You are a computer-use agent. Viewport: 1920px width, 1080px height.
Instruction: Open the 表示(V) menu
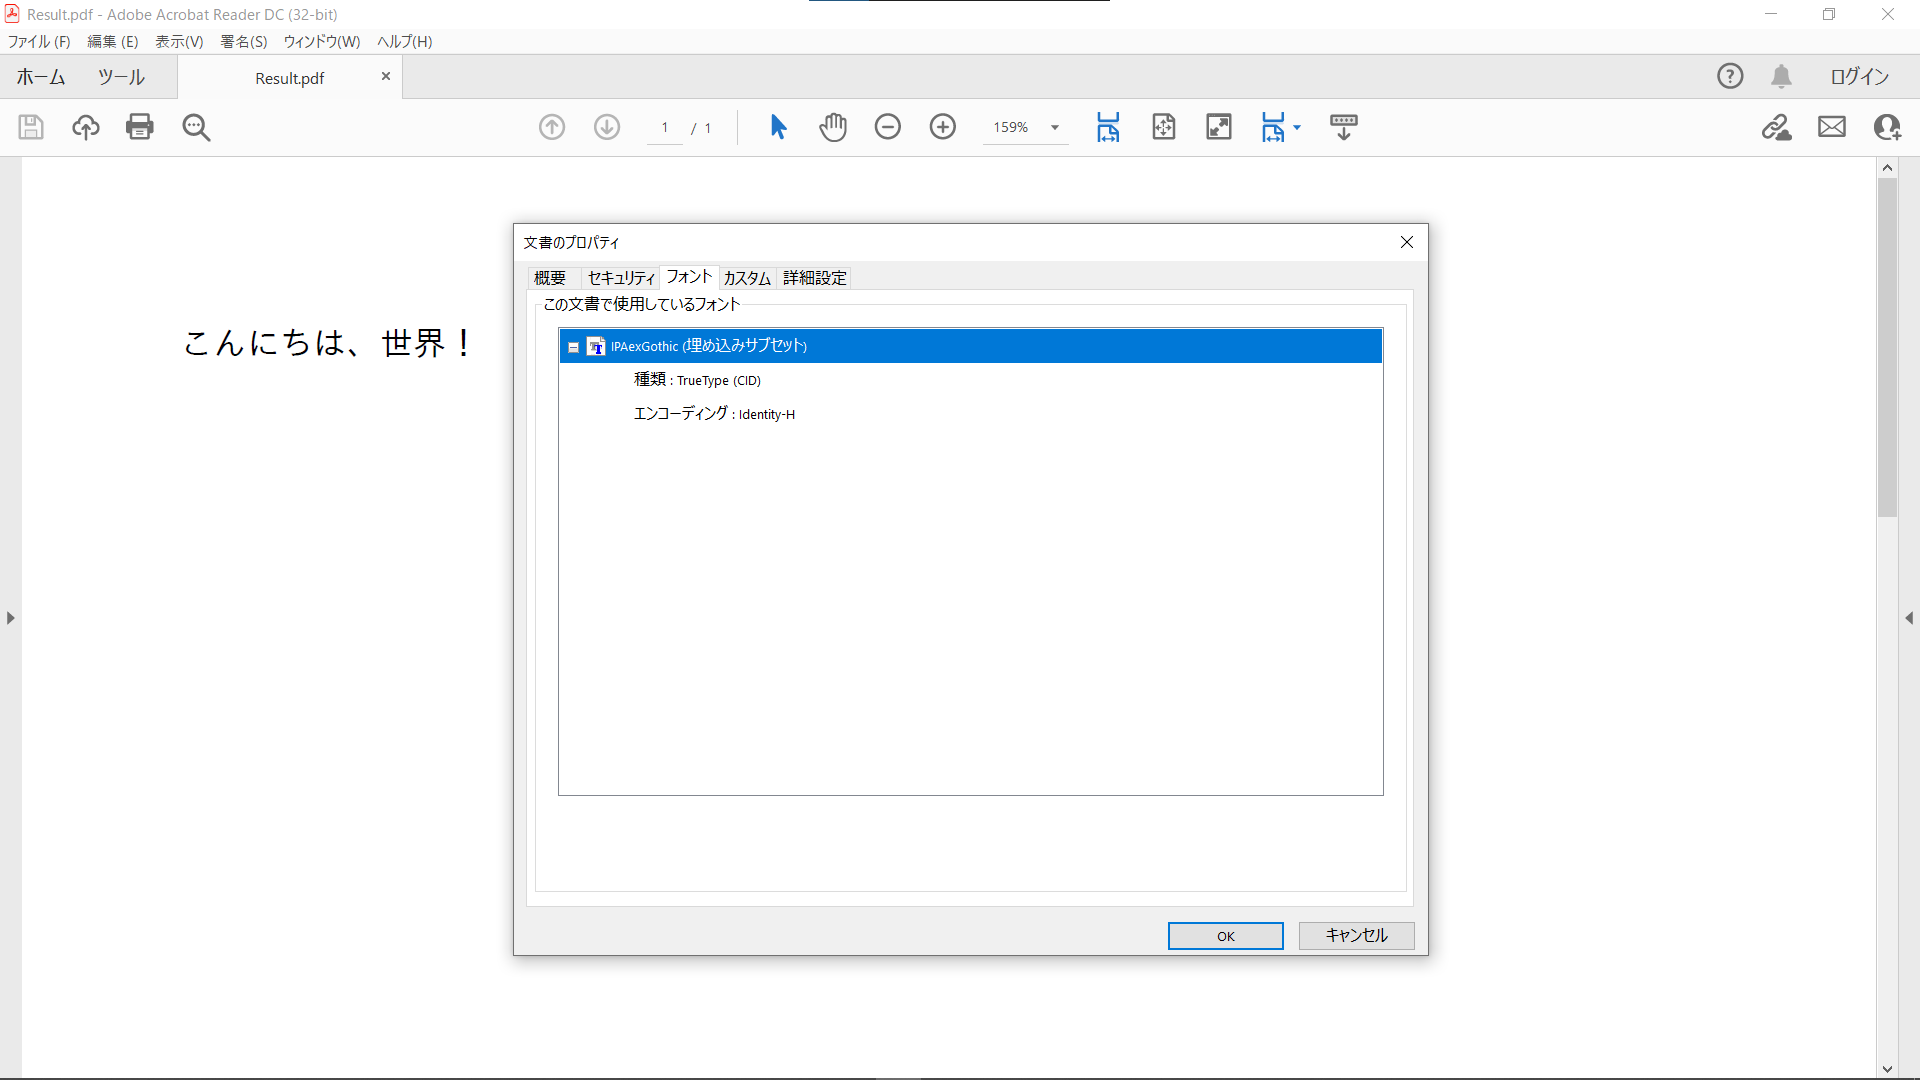click(x=179, y=41)
